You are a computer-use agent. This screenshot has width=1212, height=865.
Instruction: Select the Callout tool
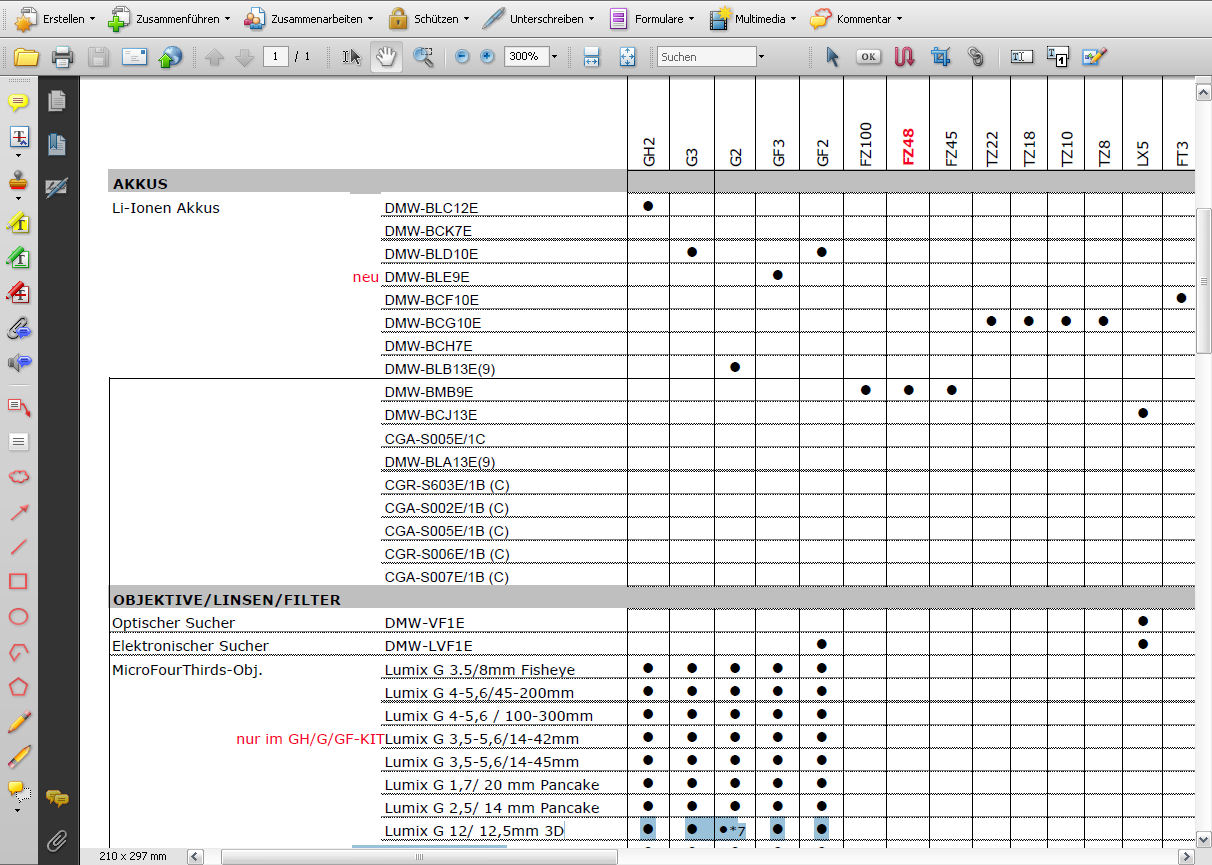[18, 406]
